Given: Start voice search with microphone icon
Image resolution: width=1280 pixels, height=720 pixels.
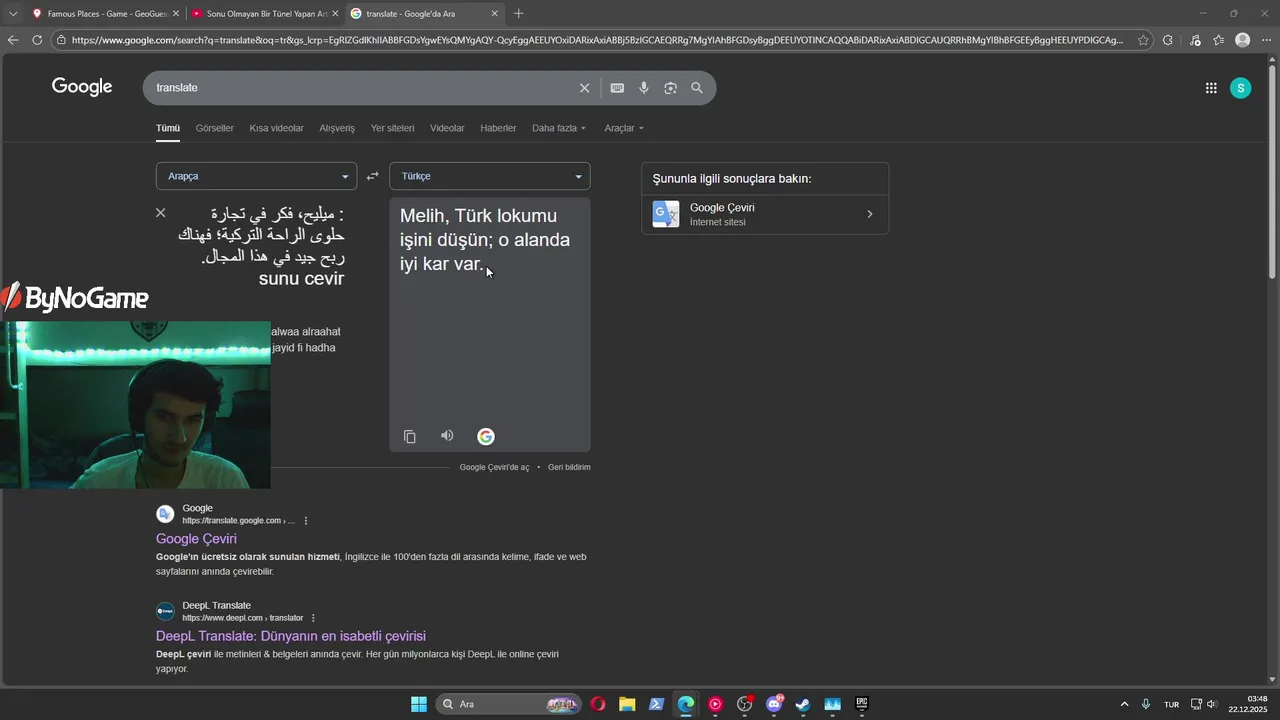Looking at the screenshot, I should click(x=644, y=88).
